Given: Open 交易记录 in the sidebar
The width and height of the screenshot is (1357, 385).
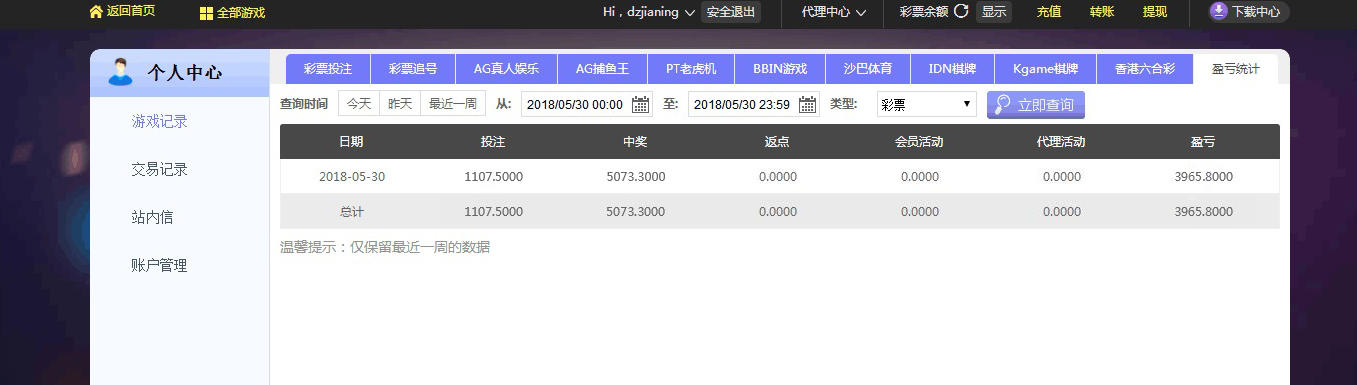Looking at the screenshot, I should (x=160, y=169).
